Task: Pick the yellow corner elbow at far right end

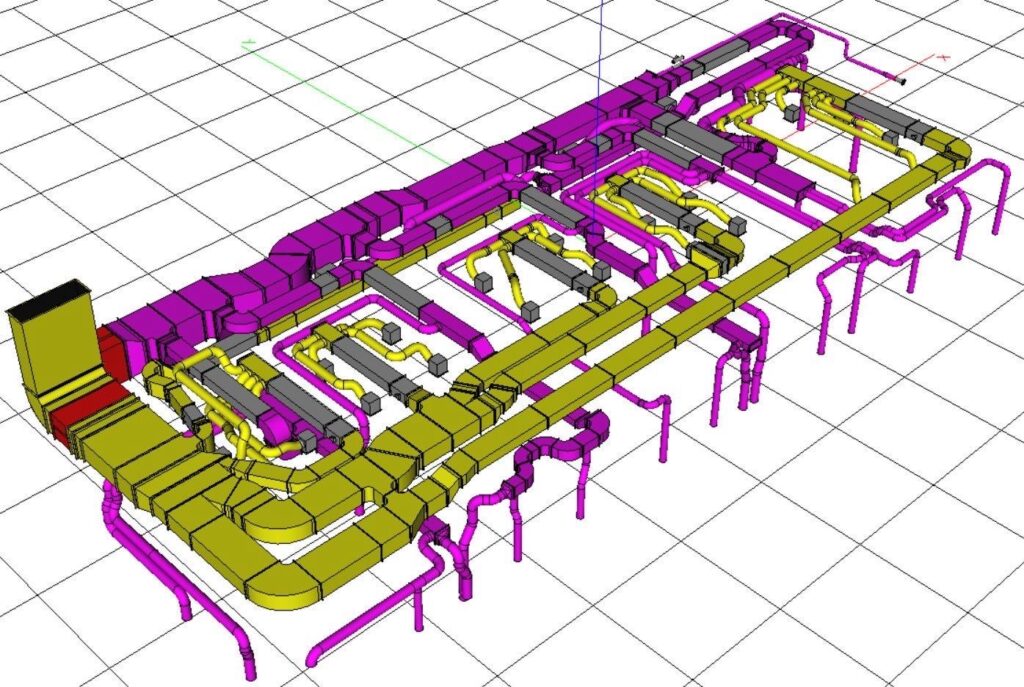Action: tap(950, 150)
